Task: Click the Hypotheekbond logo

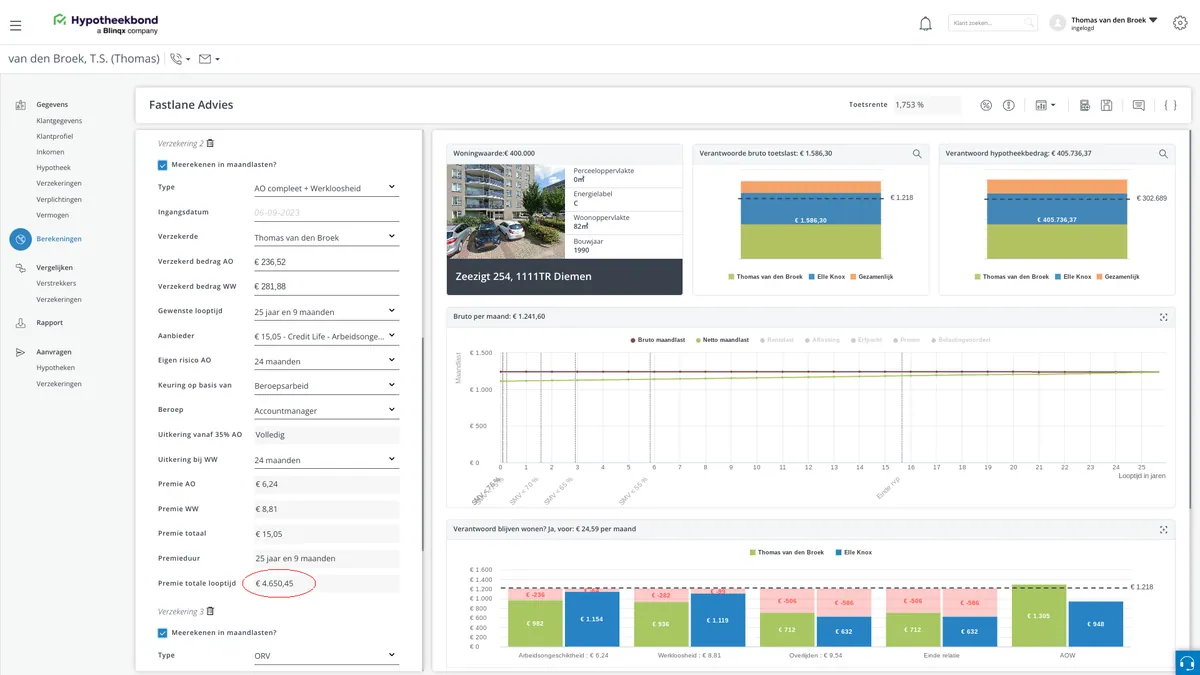Action: (x=106, y=24)
